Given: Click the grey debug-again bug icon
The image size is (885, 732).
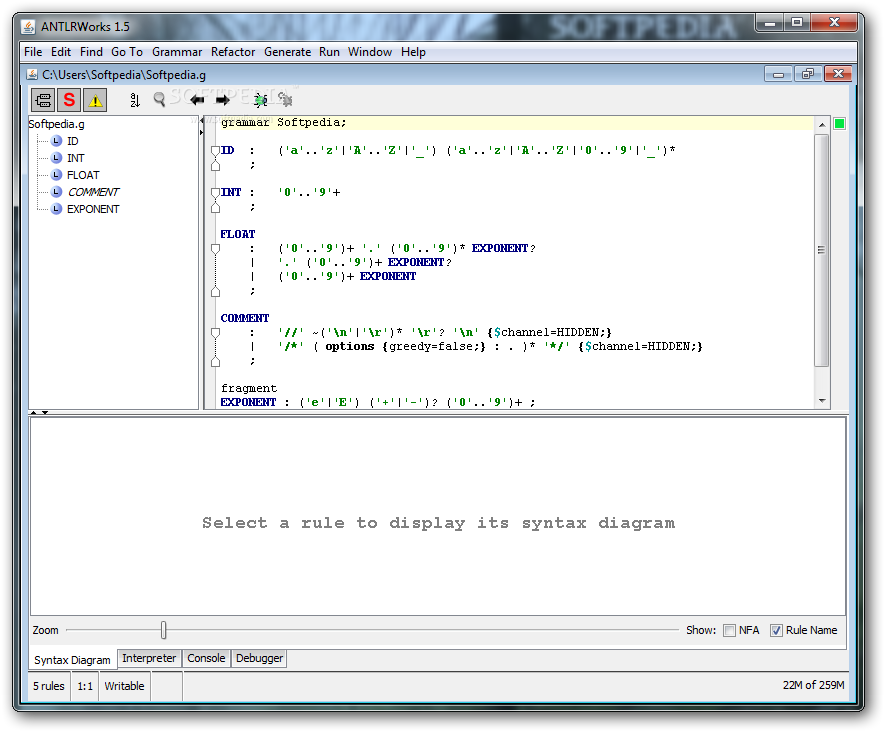Looking at the screenshot, I should pyautogui.click(x=286, y=100).
